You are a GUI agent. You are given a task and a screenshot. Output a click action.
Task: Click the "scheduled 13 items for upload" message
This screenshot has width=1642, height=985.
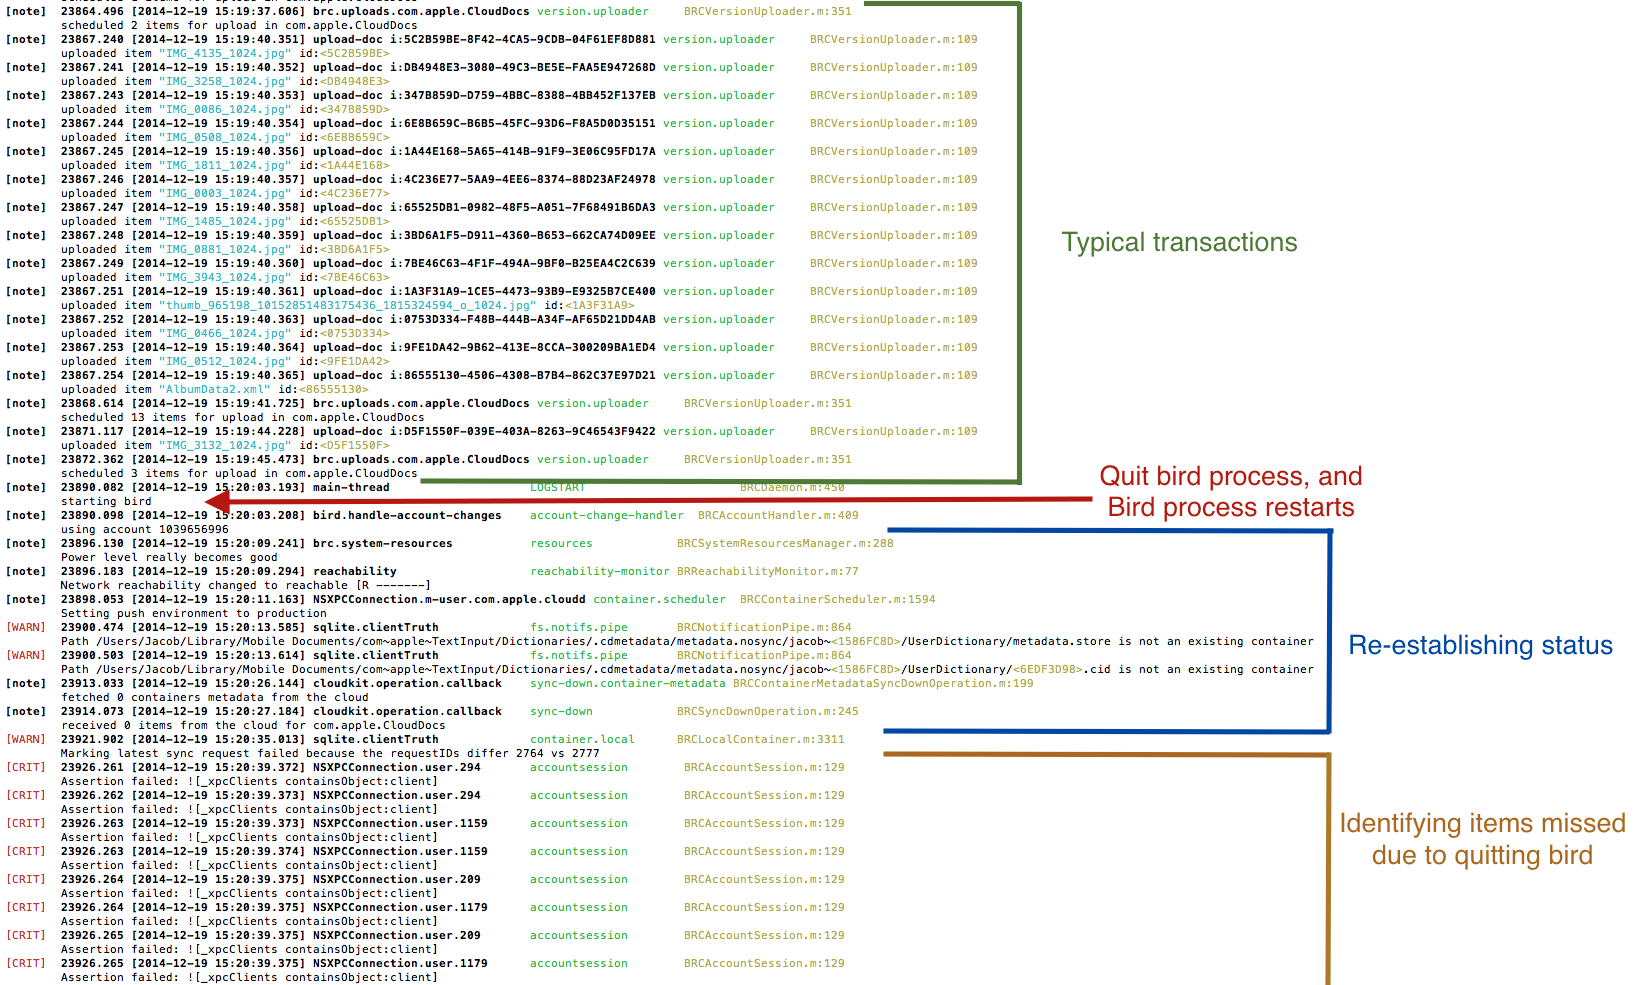click(243, 418)
